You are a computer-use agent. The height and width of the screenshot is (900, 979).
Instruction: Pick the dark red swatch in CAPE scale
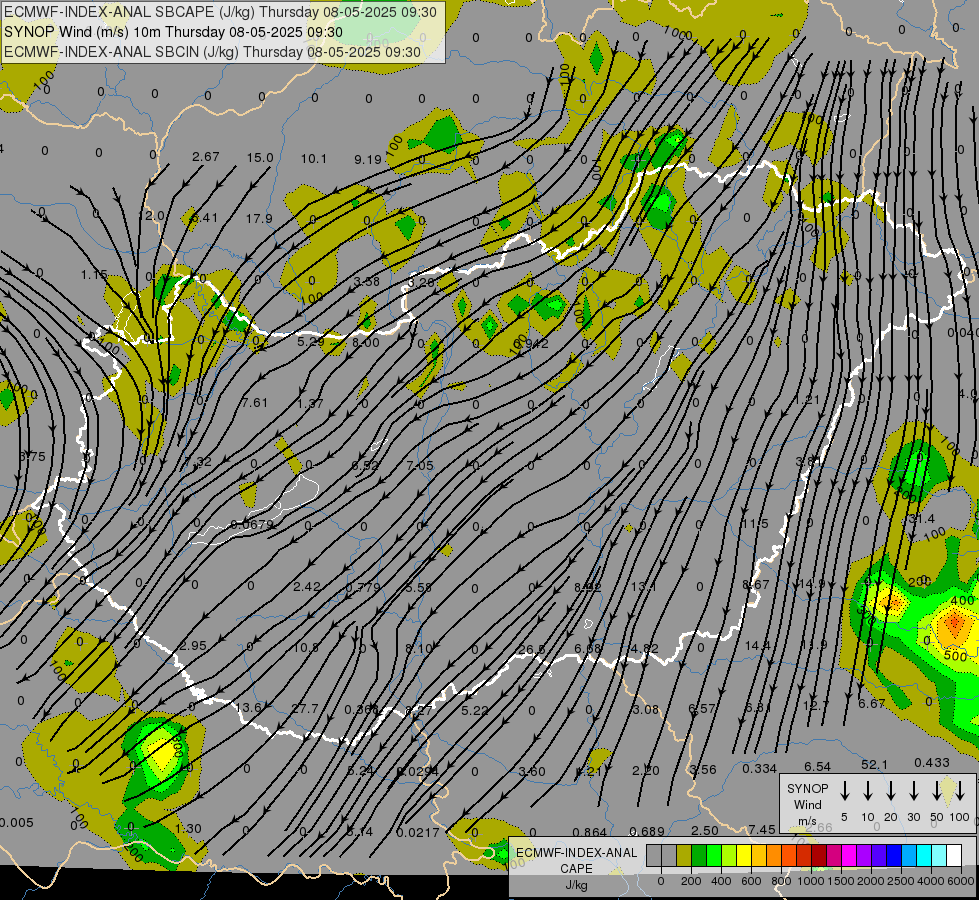click(819, 855)
